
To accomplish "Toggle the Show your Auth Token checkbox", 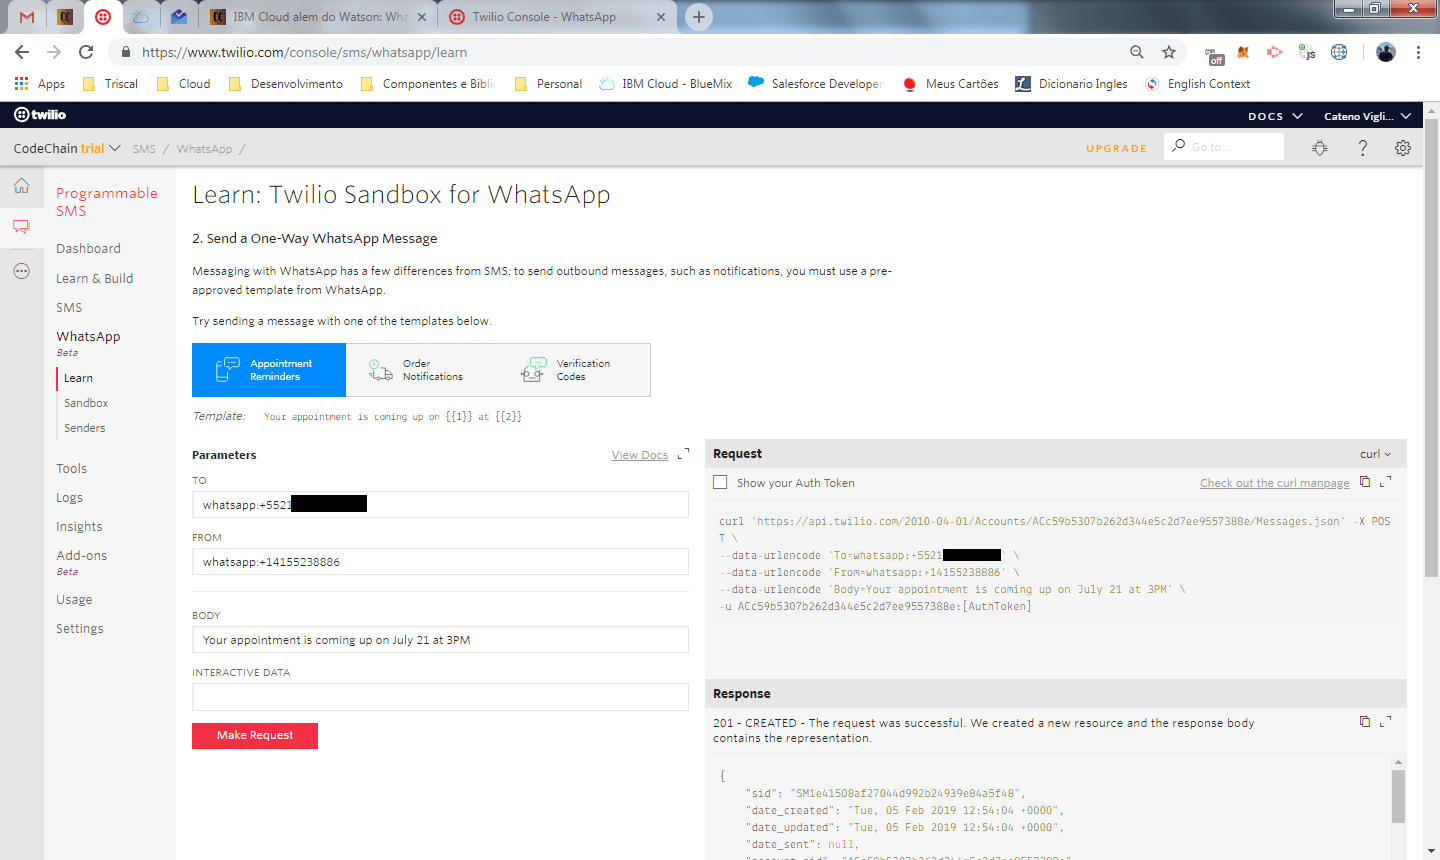I will [720, 482].
